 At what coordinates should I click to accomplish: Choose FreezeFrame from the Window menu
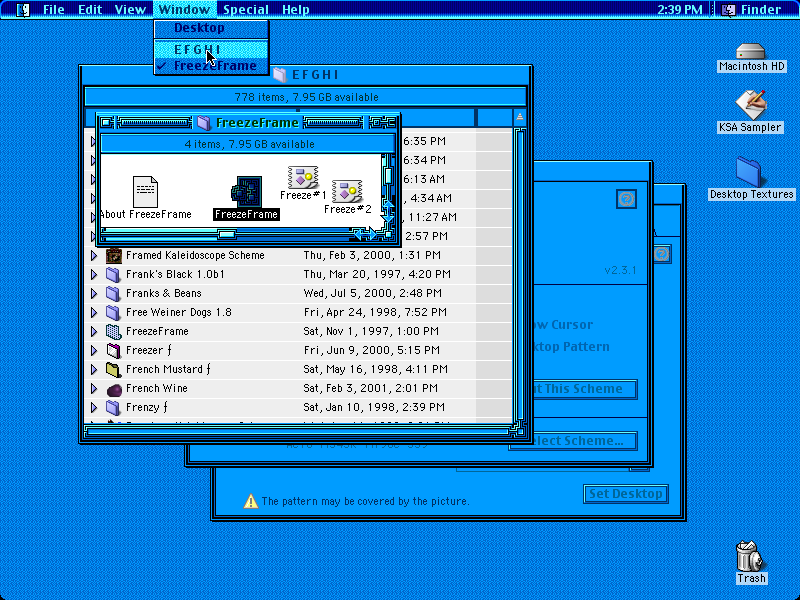(x=211, y=66)
